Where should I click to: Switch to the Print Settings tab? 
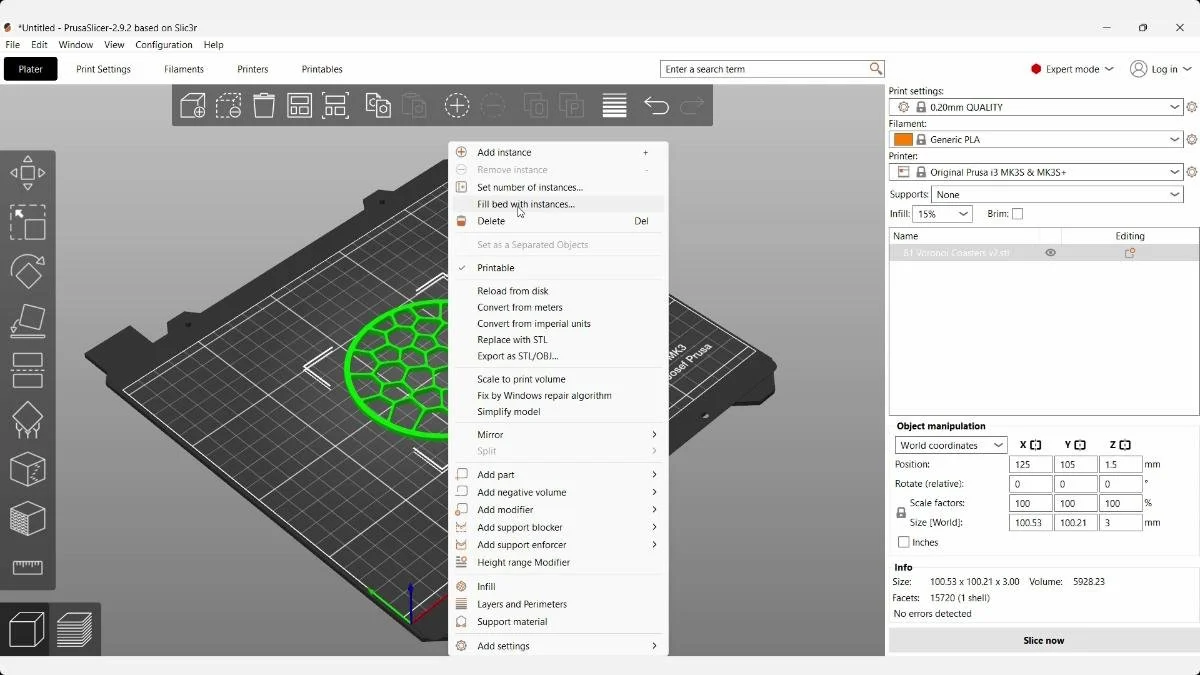click(x=103, y=69)
